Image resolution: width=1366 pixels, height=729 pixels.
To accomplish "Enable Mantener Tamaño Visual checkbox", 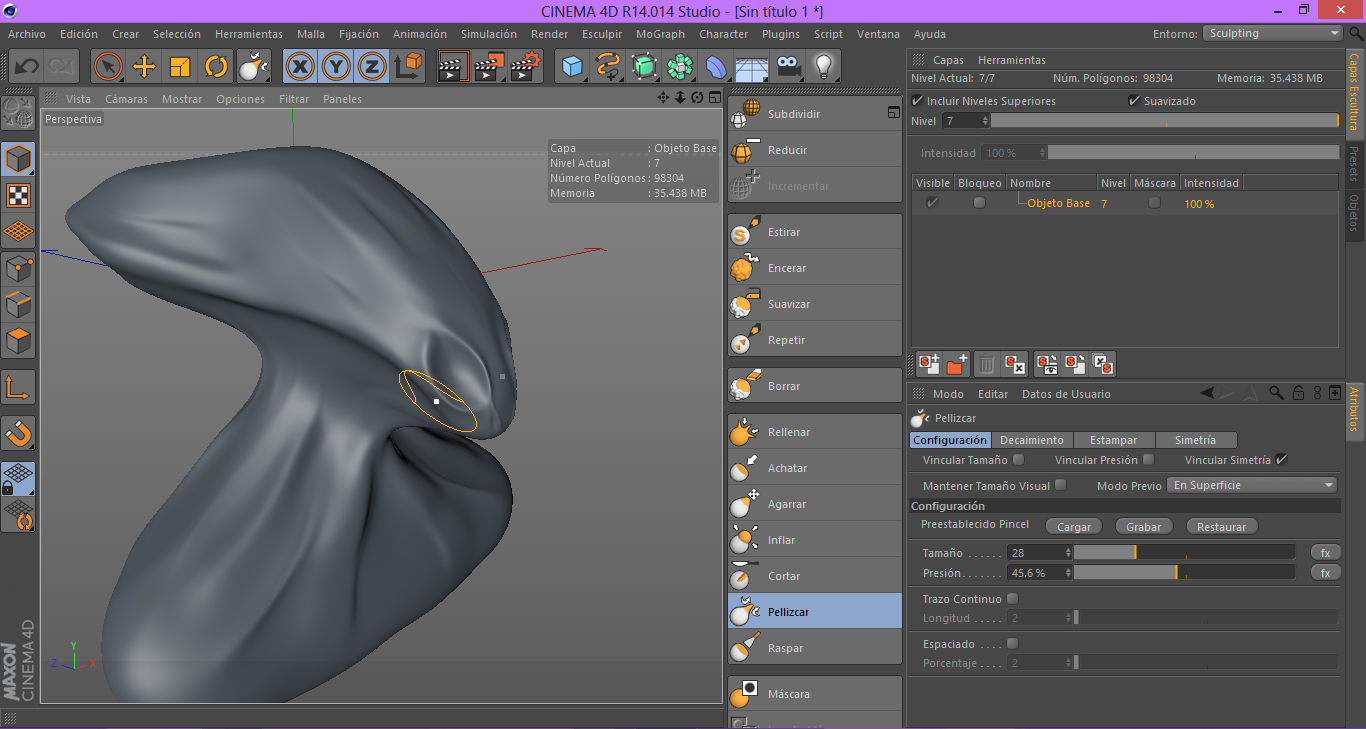I will 1061,485.
